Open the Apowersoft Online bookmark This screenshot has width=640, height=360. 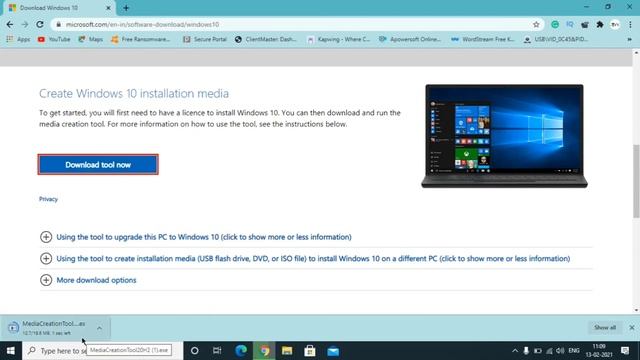(x=410, y=39)
